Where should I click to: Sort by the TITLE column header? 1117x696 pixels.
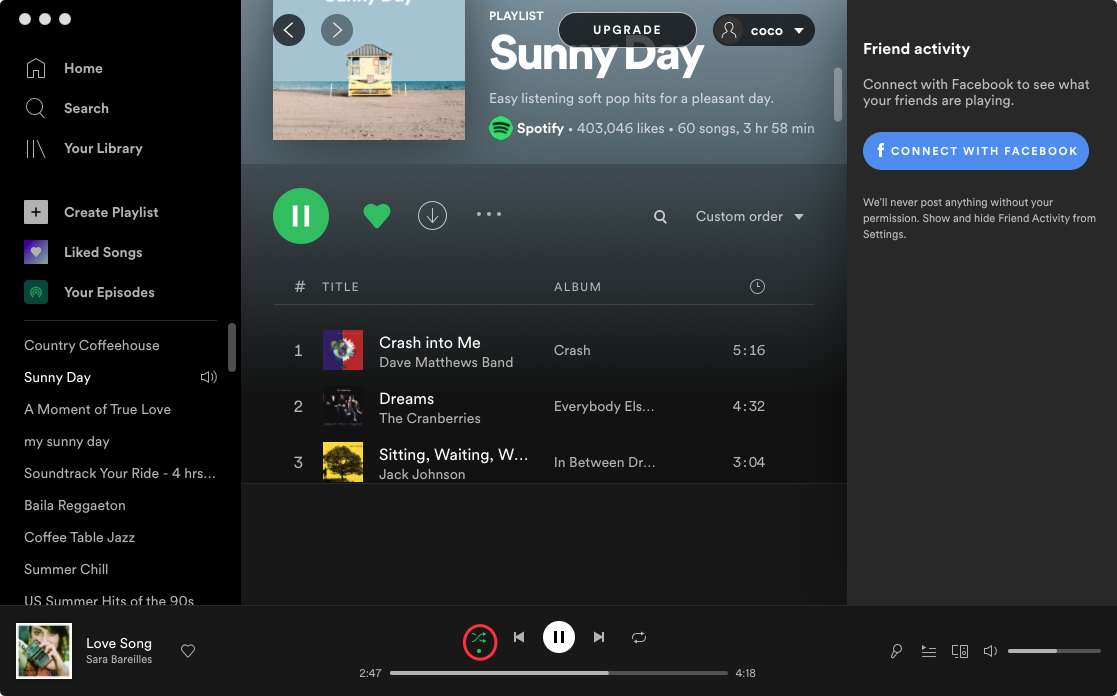(341, 287)
